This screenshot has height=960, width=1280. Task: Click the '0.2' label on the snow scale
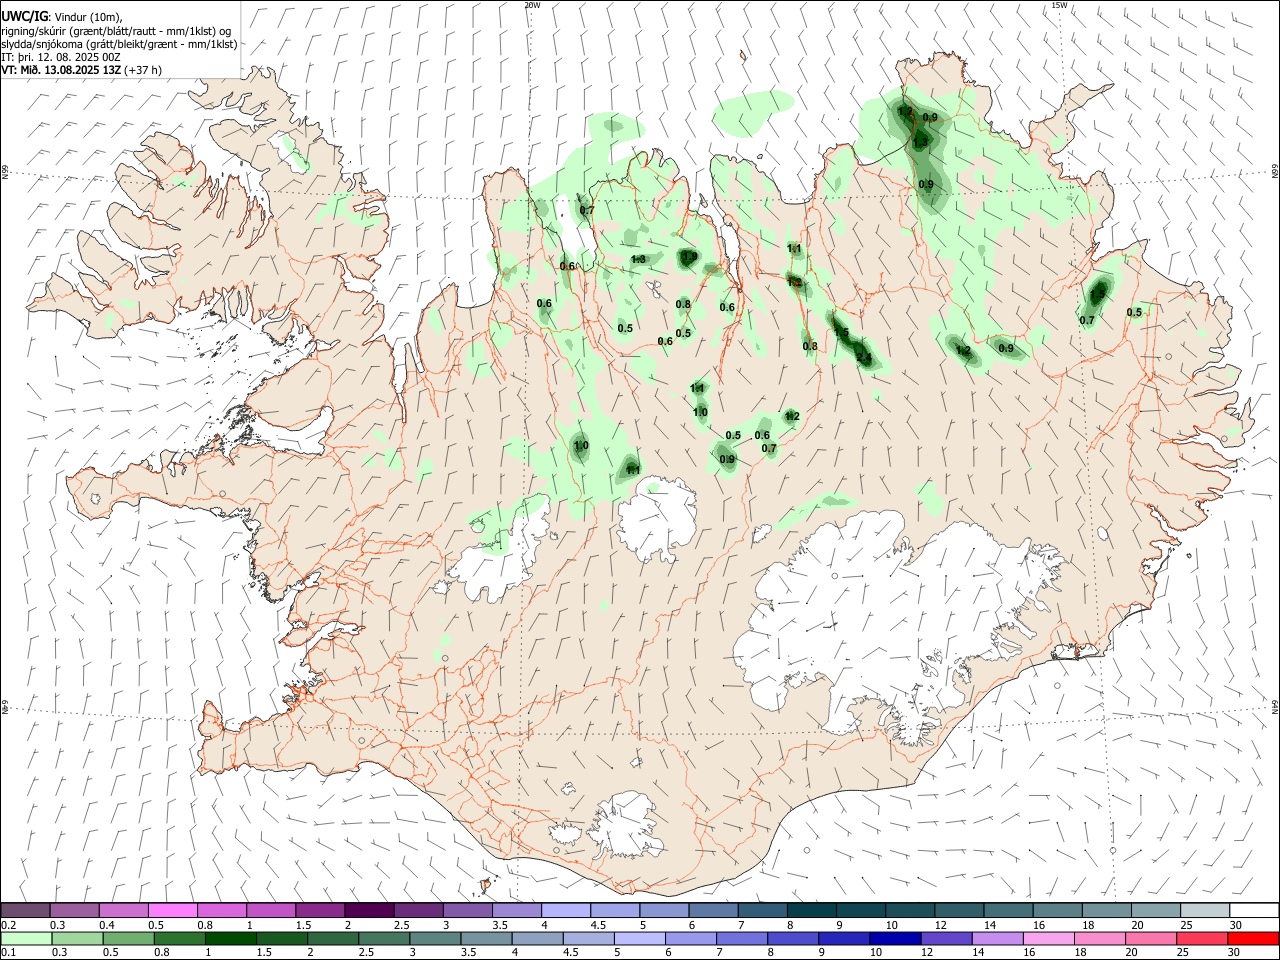[x=9, y=925]
